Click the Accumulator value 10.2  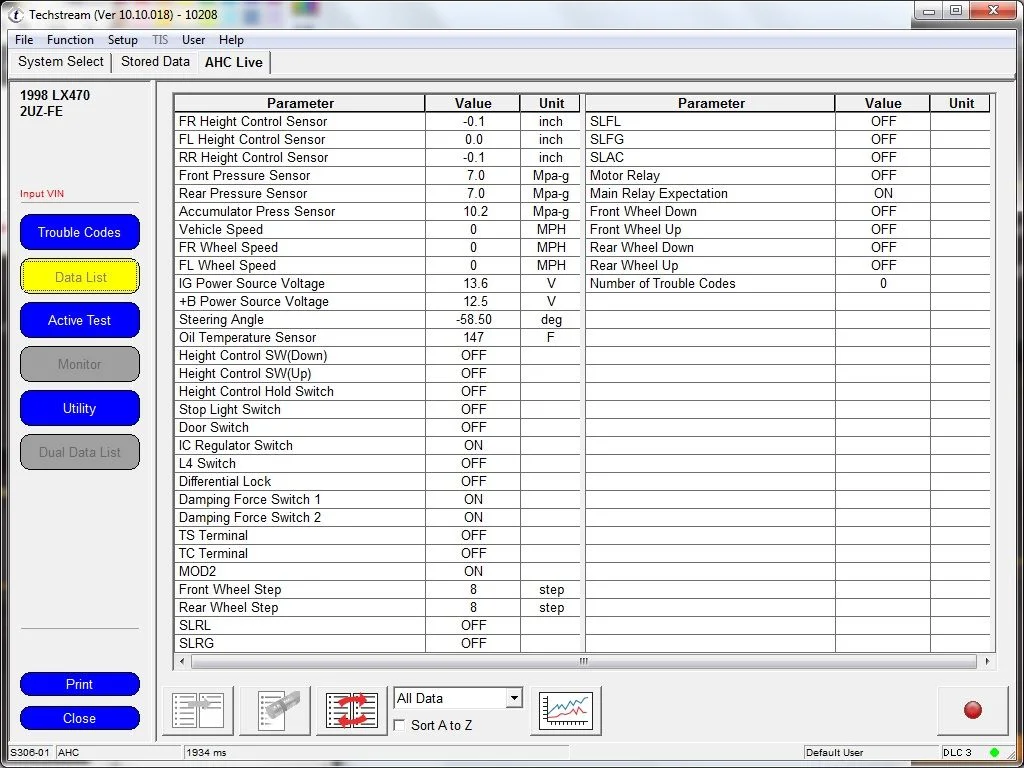pyautogui.click(x=473, y=212)
